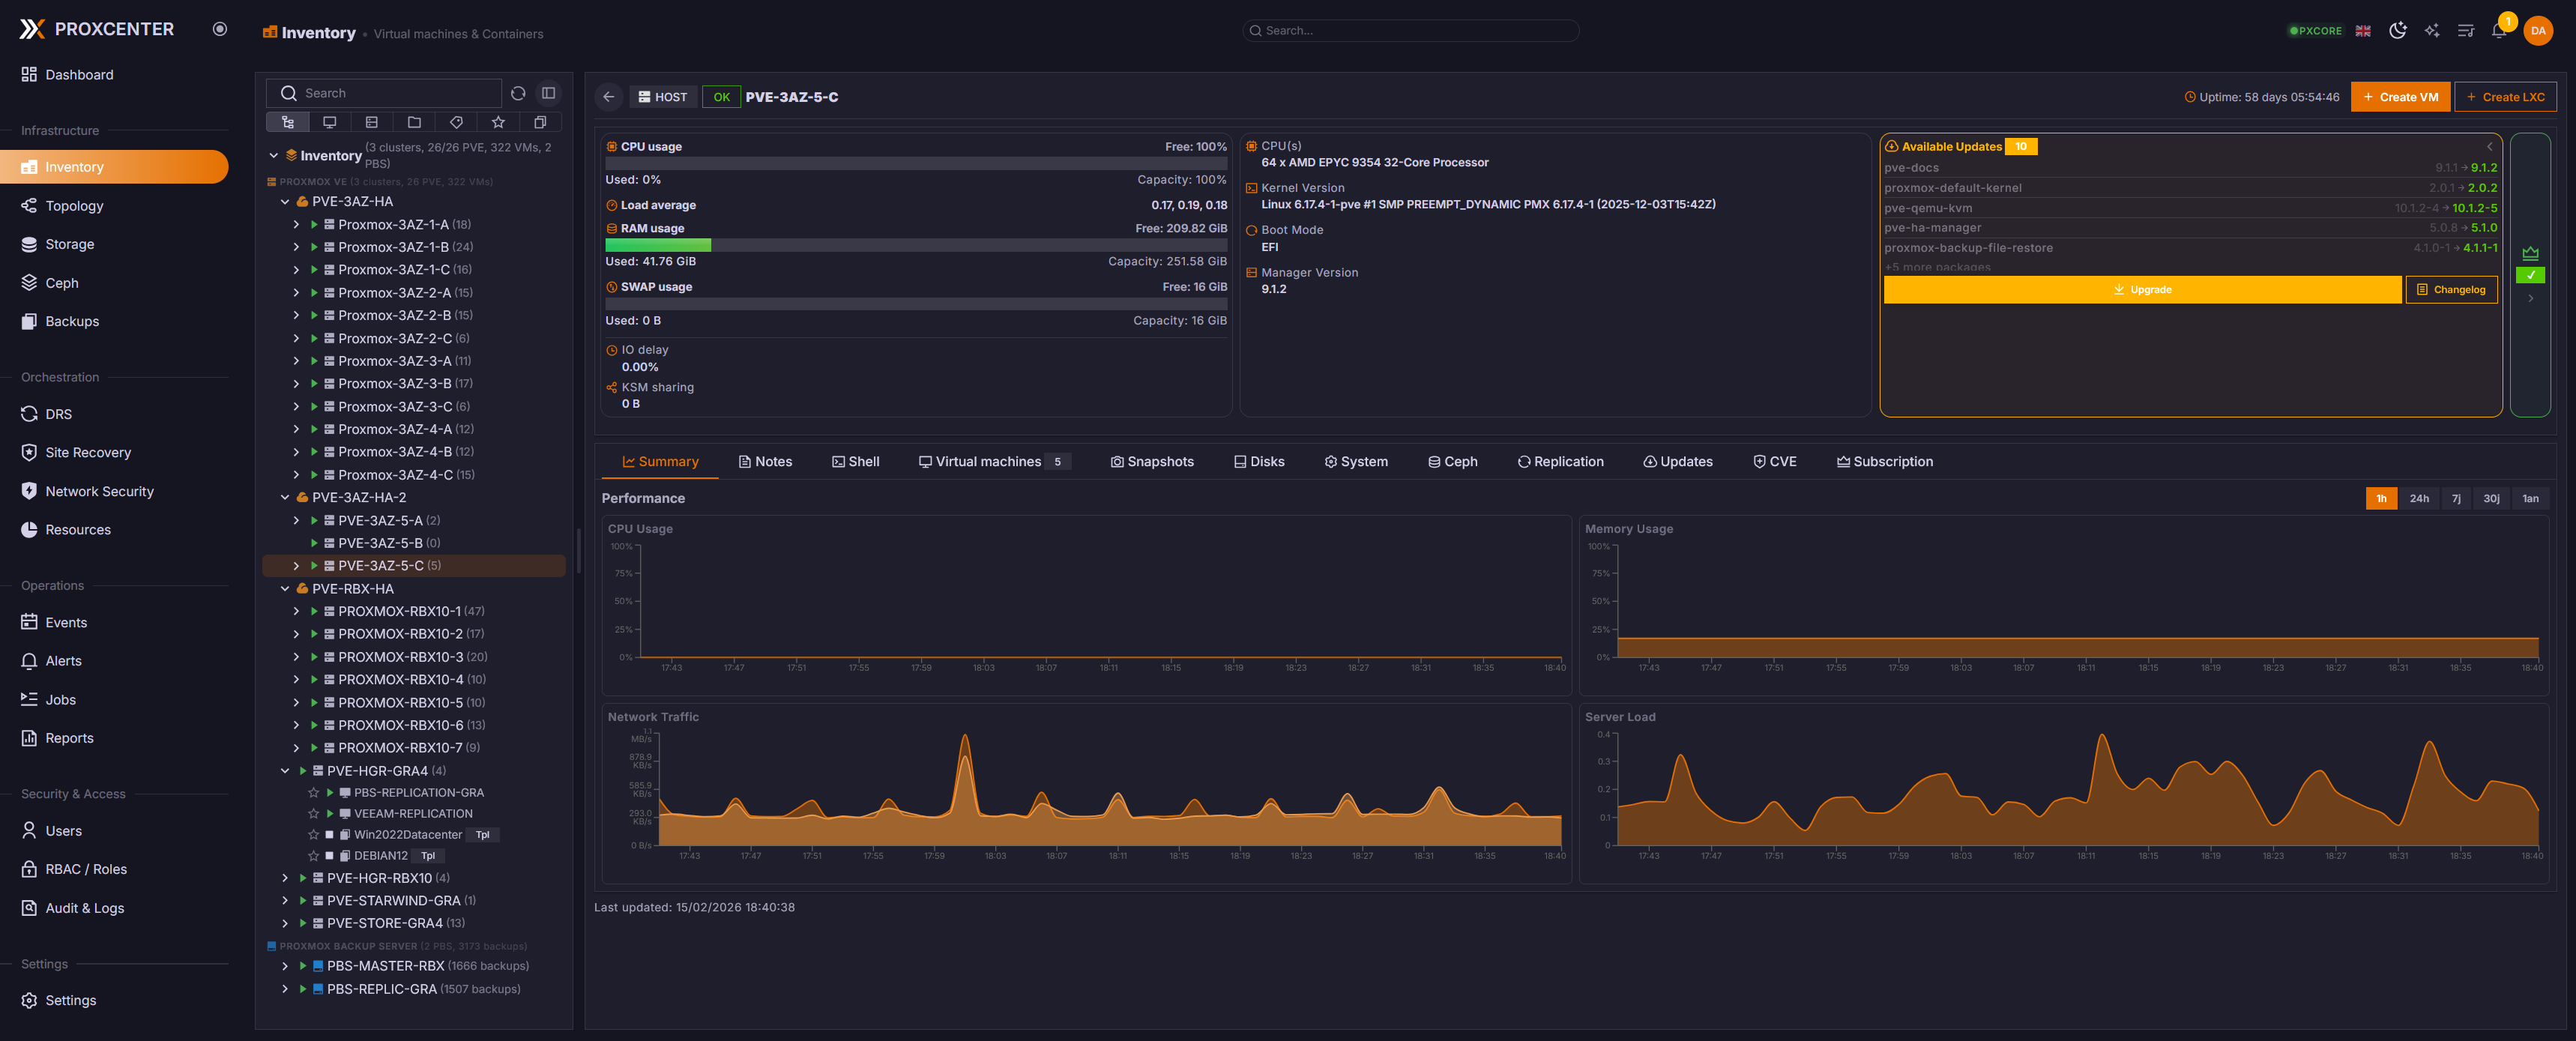
Task: Click the global search field in the header
Action: coord(1410,30)
